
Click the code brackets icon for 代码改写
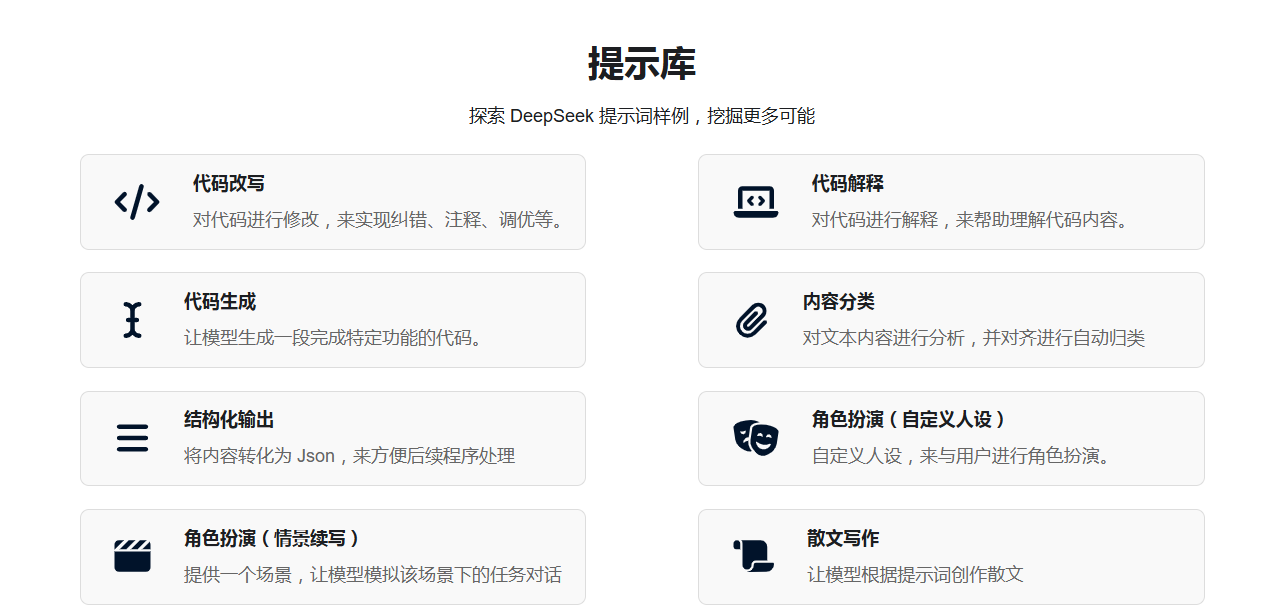click(x=137, y=202)
